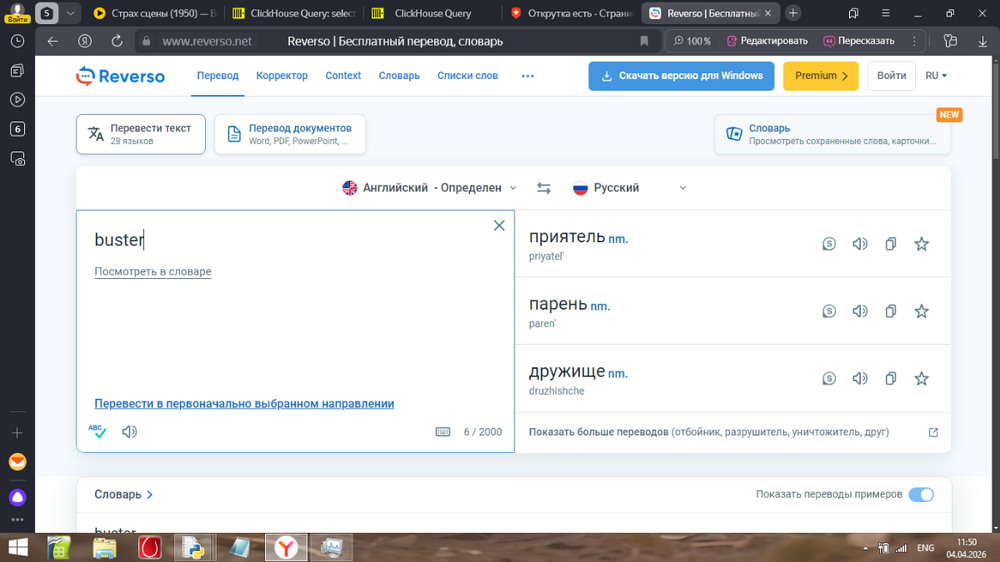Clear the input text with the X icon

(499, 225)
